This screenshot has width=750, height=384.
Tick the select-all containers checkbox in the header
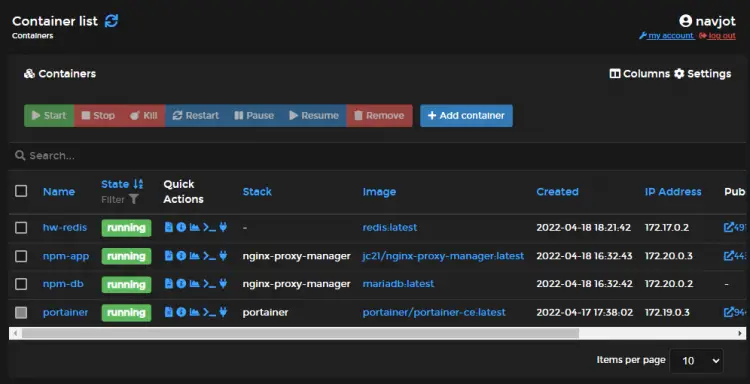pyautogui.click(x=21, y=191)
